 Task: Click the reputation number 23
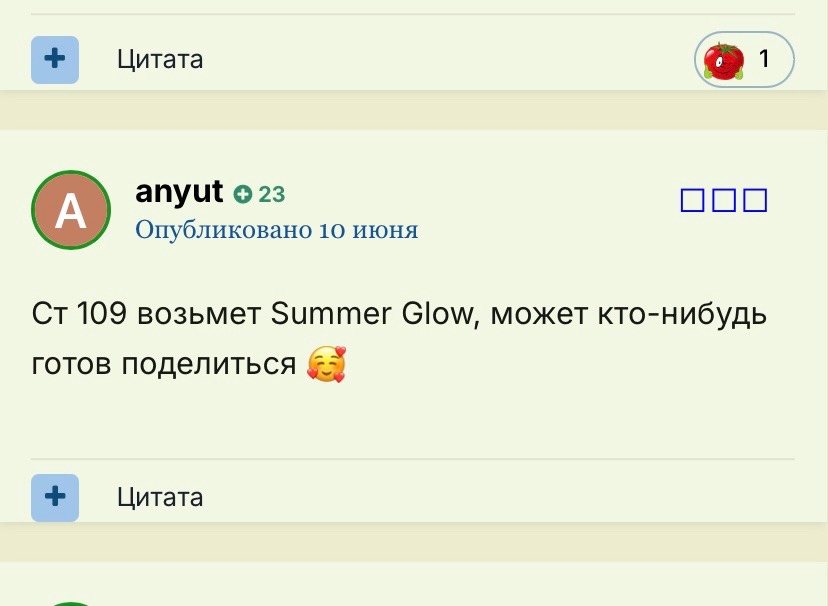pos(271,194)
